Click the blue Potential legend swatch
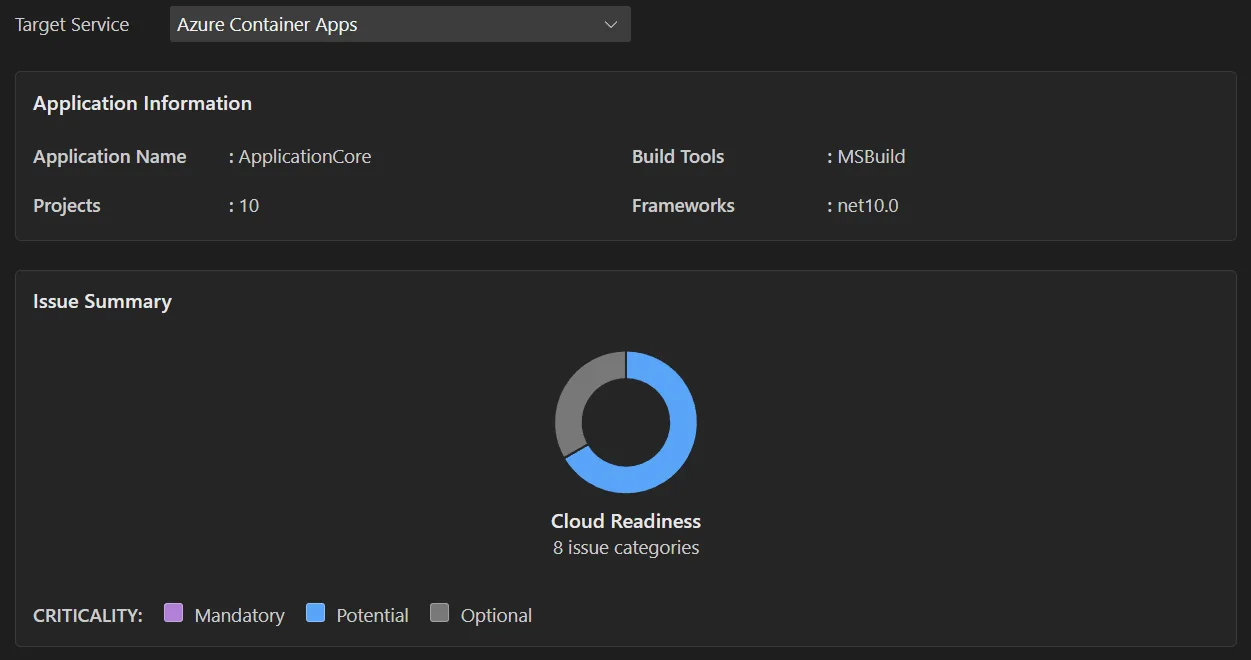The width and height of the screenshot is (1251, 660). pyautogui.click(x=315, y=613)
